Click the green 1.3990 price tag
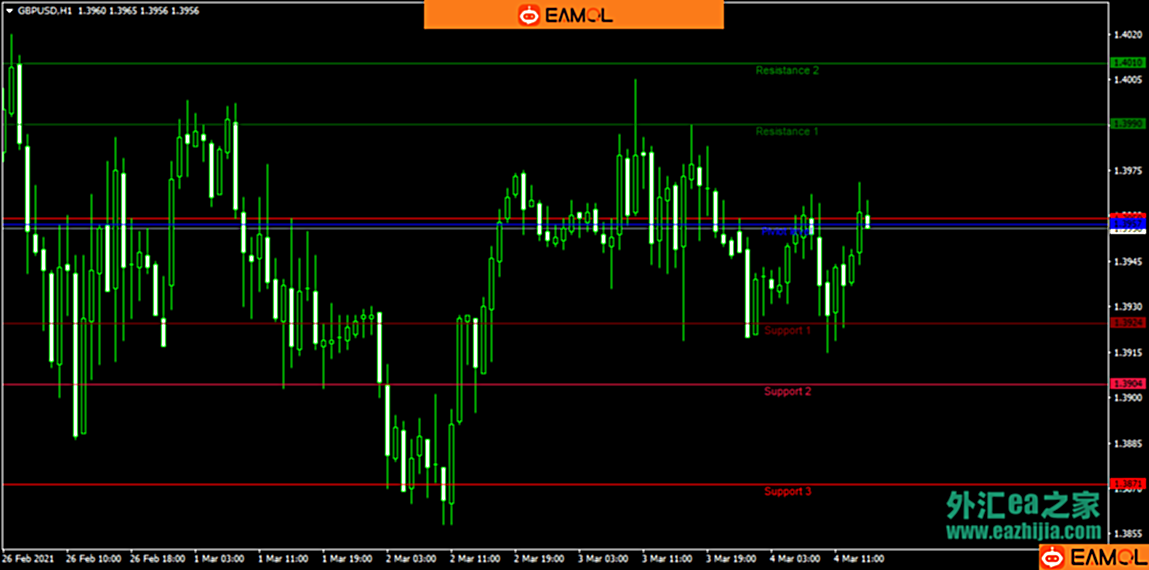Viewport: 1149px width, 570px height. 1128,124
